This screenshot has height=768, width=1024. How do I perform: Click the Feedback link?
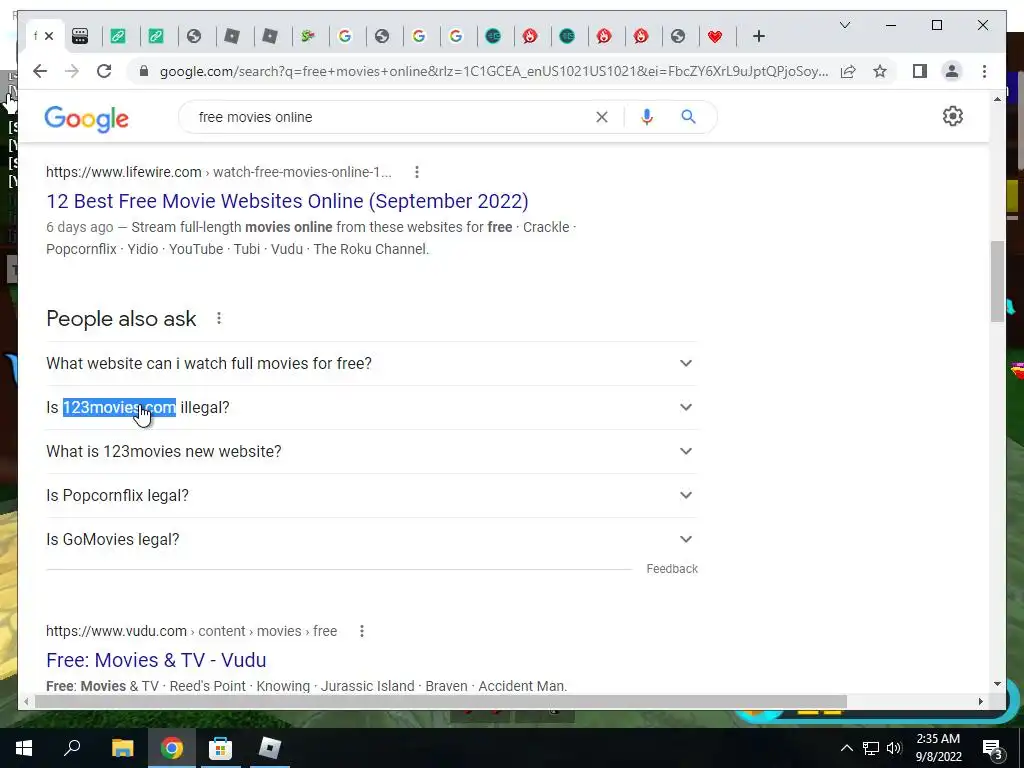(x=672, y=569)
